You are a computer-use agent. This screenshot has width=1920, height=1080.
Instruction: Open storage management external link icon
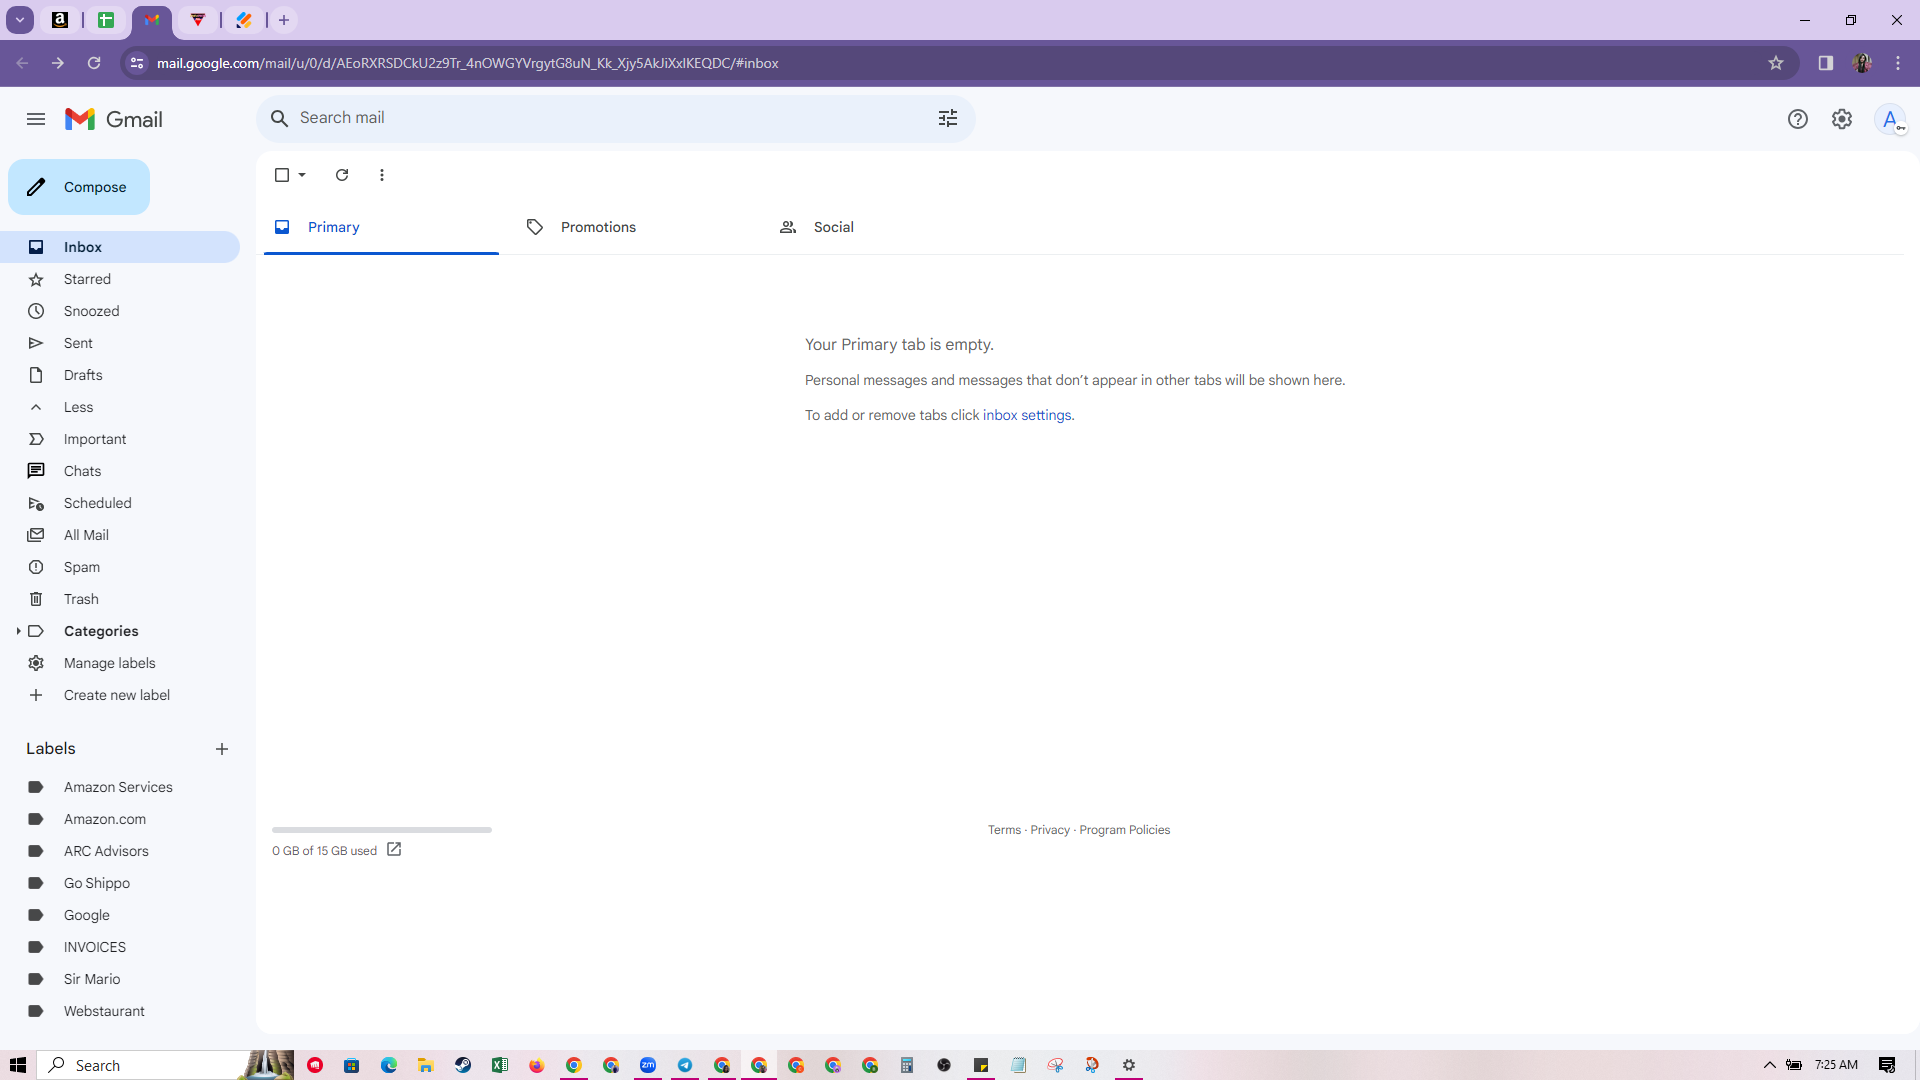(394, 850)
